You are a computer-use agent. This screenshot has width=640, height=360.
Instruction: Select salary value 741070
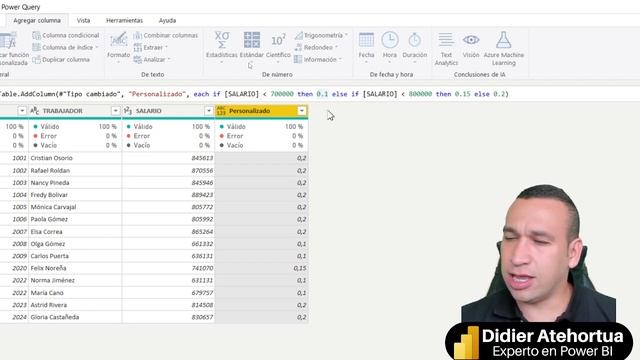pos(168,269)
